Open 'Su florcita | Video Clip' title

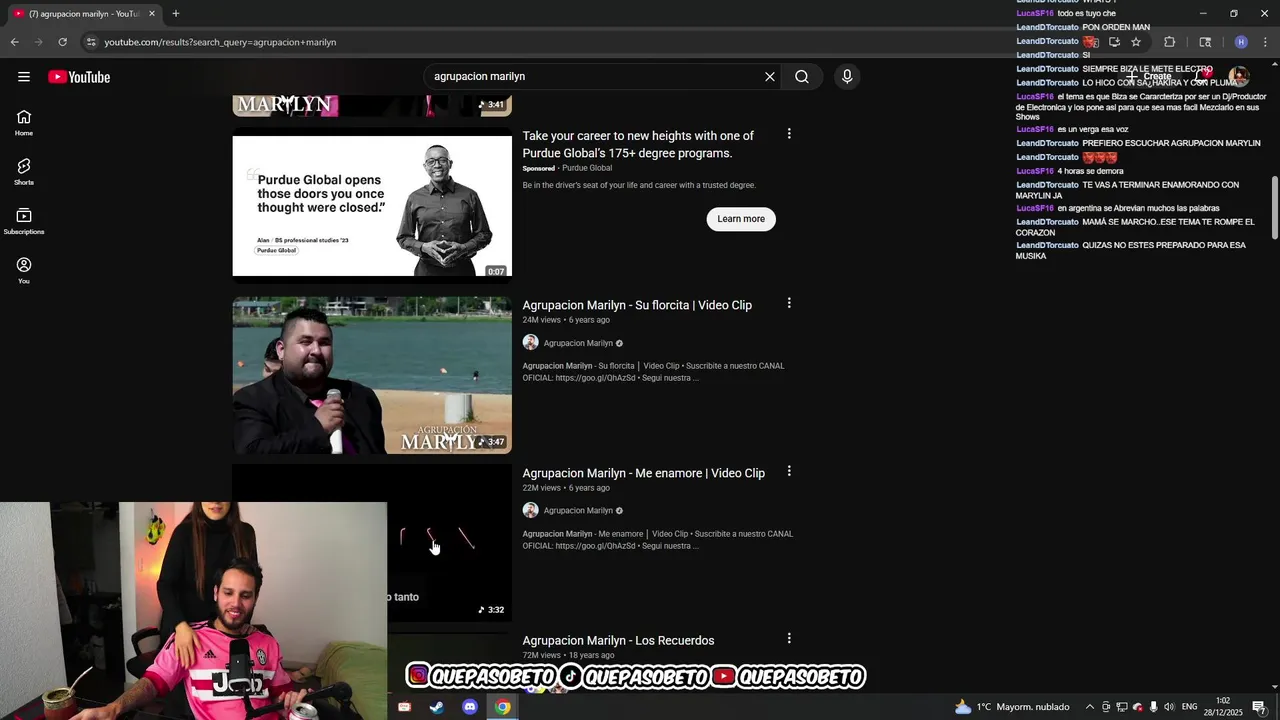point(637,305)
